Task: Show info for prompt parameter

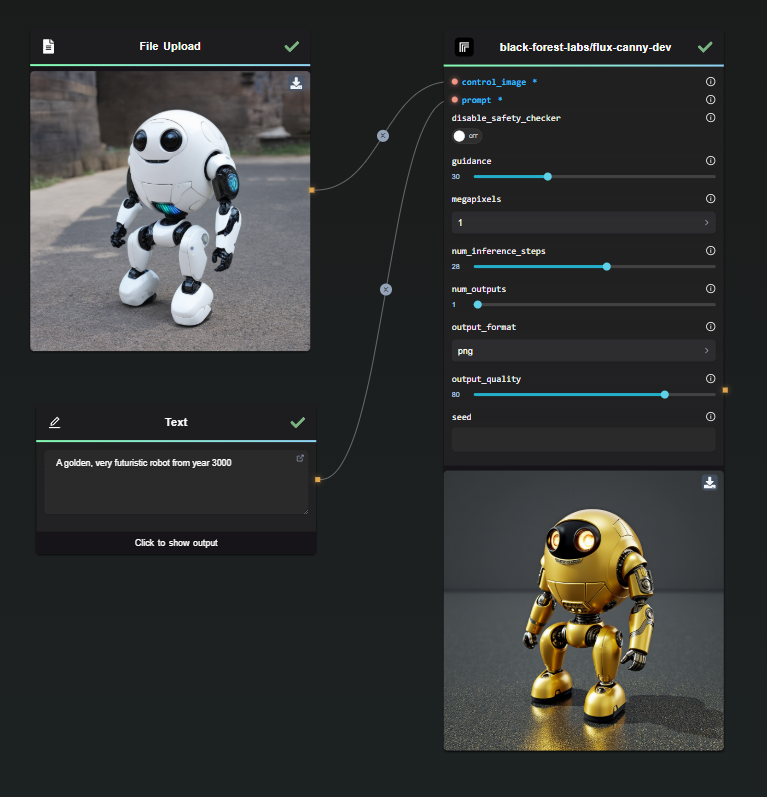Action: tap(711, 100)
